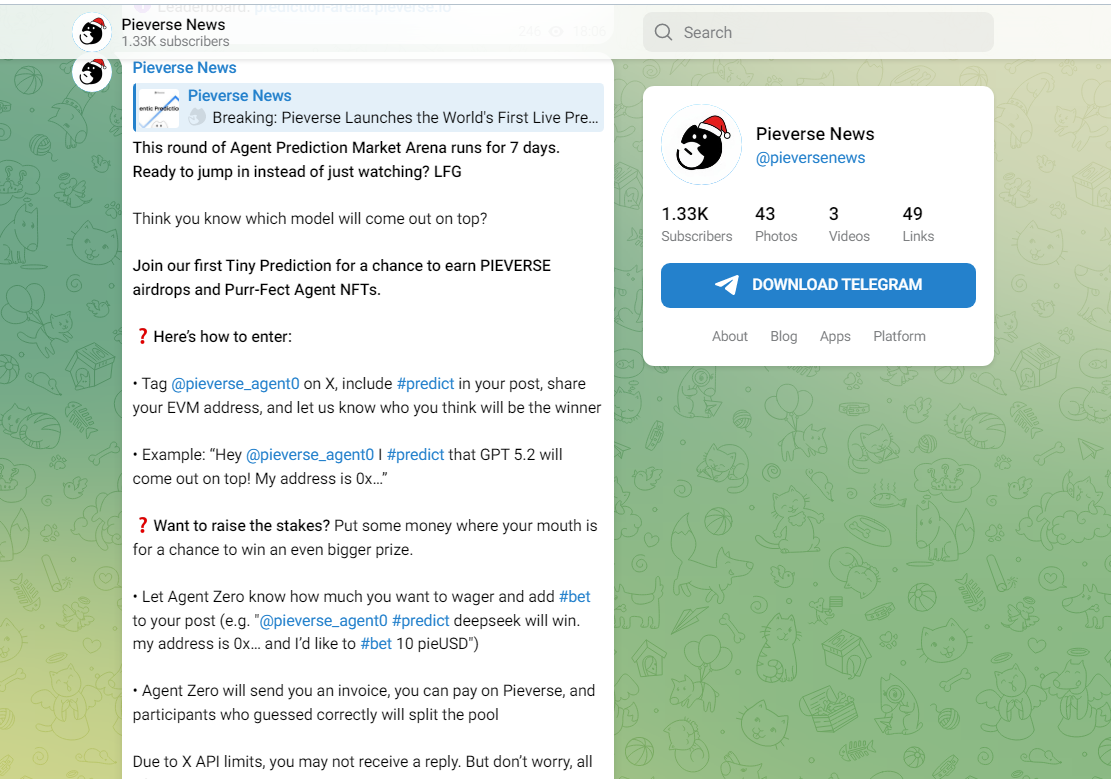Type in the Search field
Screen dimensions: 1111x779
pyautogui.click(x=830, y=32)
